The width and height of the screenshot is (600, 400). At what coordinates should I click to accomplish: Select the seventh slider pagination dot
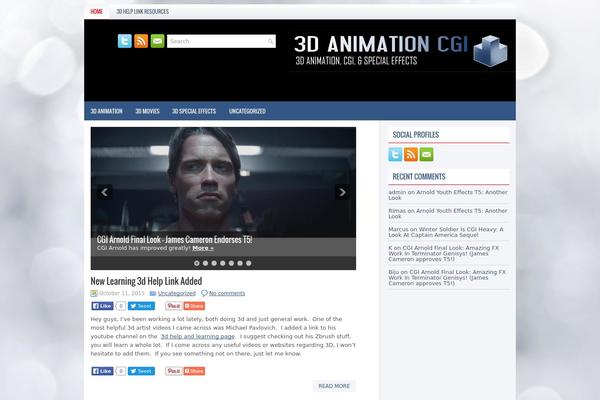pyautogui.click(x=249, y=263)
